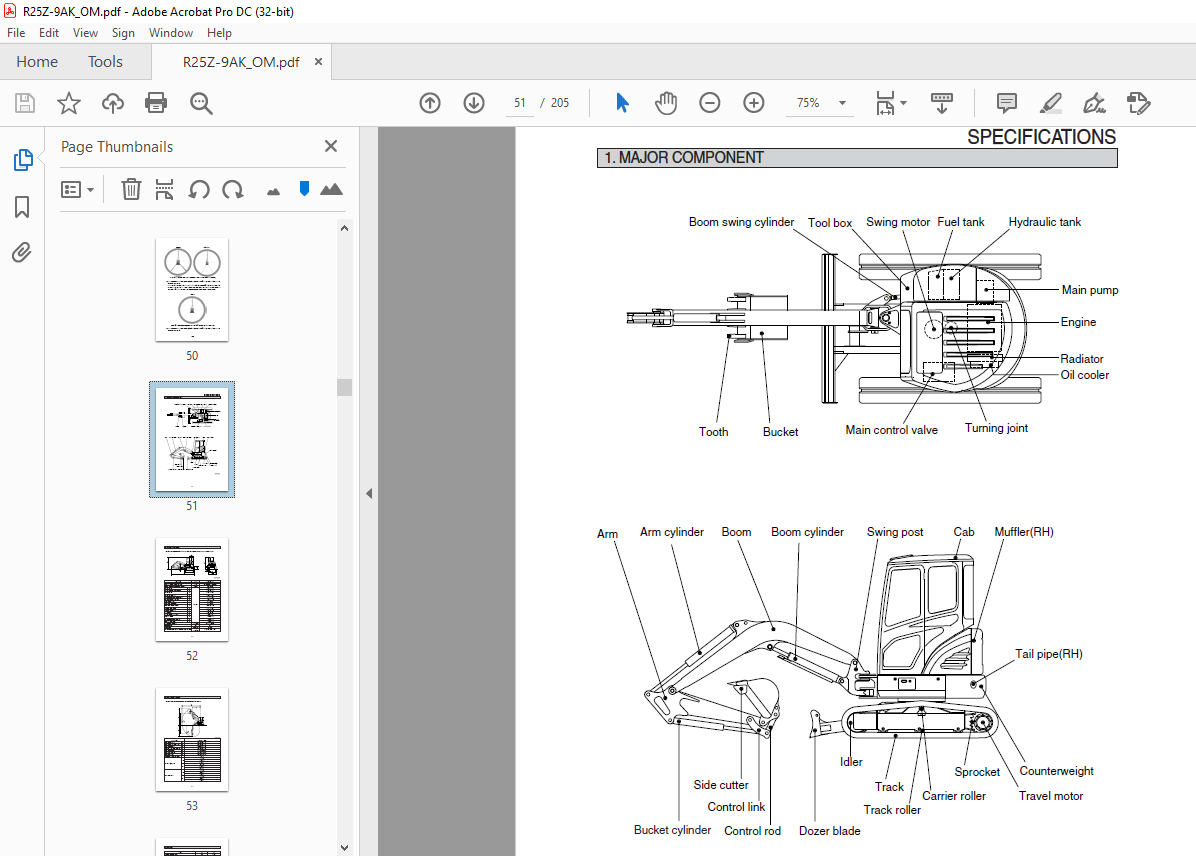The height and width of the screenshot is (856, 1196).
Task: Switch to the Tools tab
Action: (105, 62)
